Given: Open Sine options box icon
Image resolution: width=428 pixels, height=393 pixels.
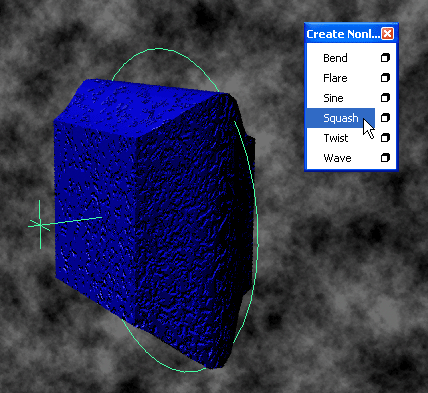Looking at the screenshot, I should pyautogui.click(x=385, y=98).
